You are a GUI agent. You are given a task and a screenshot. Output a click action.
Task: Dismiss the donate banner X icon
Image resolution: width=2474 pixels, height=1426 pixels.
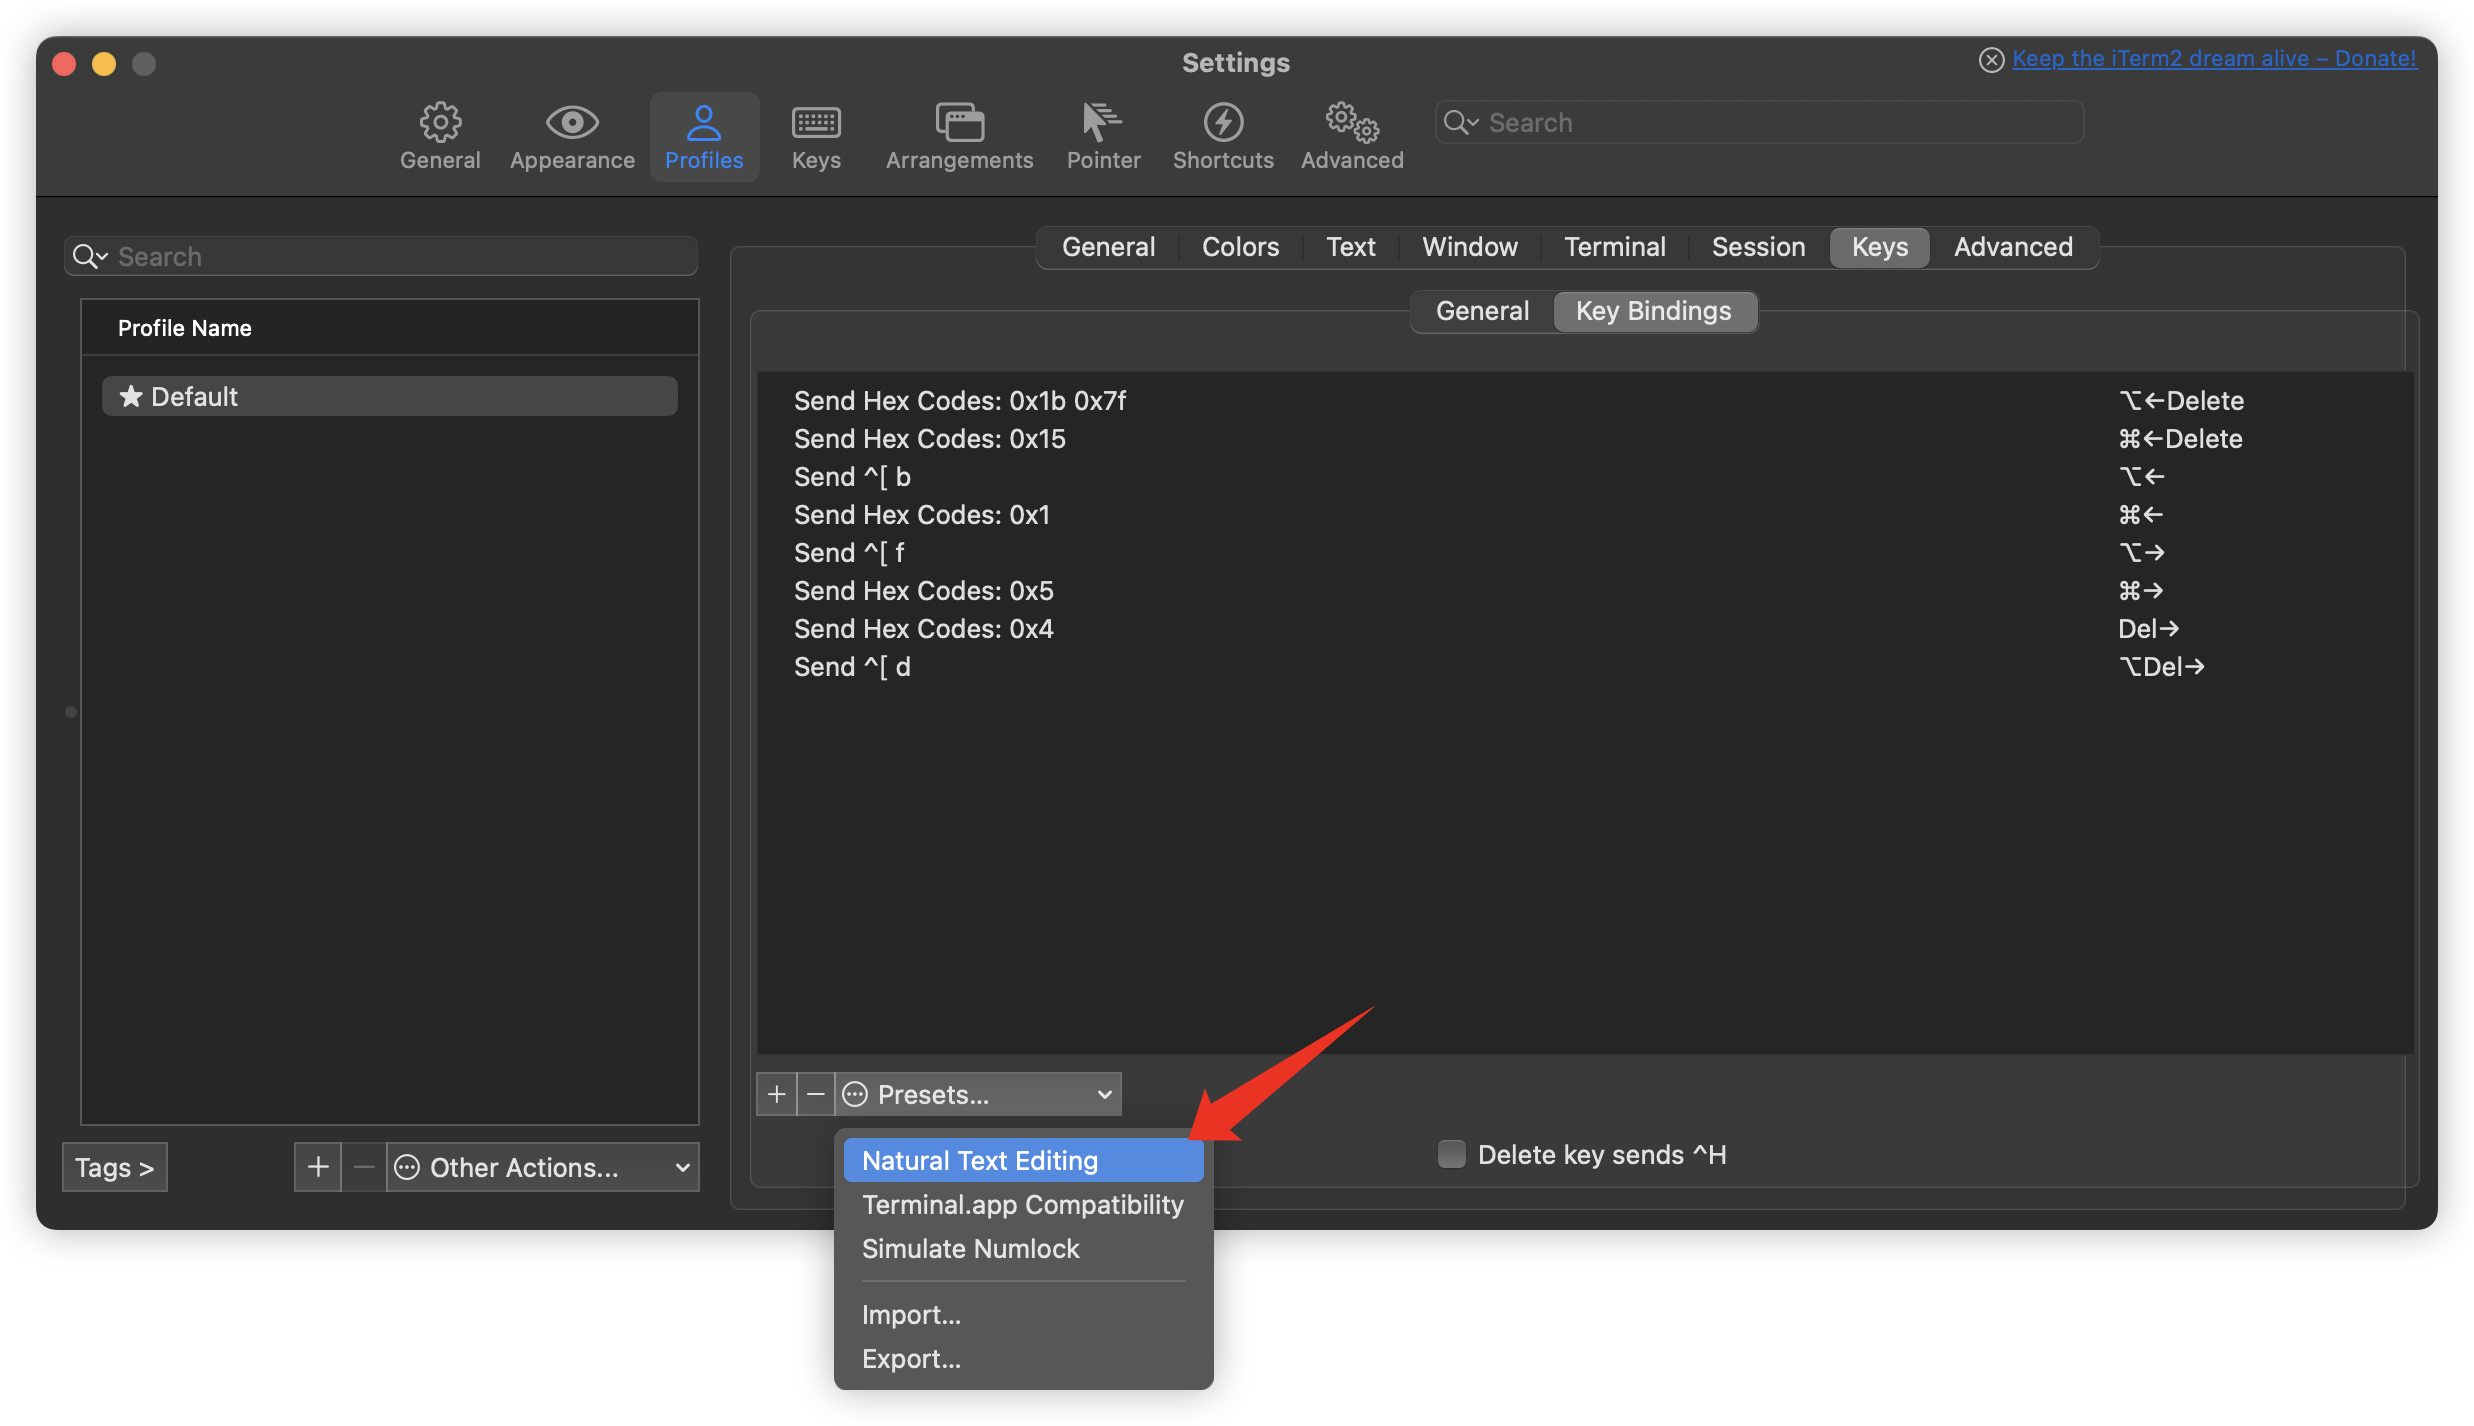click(1991, 60)
